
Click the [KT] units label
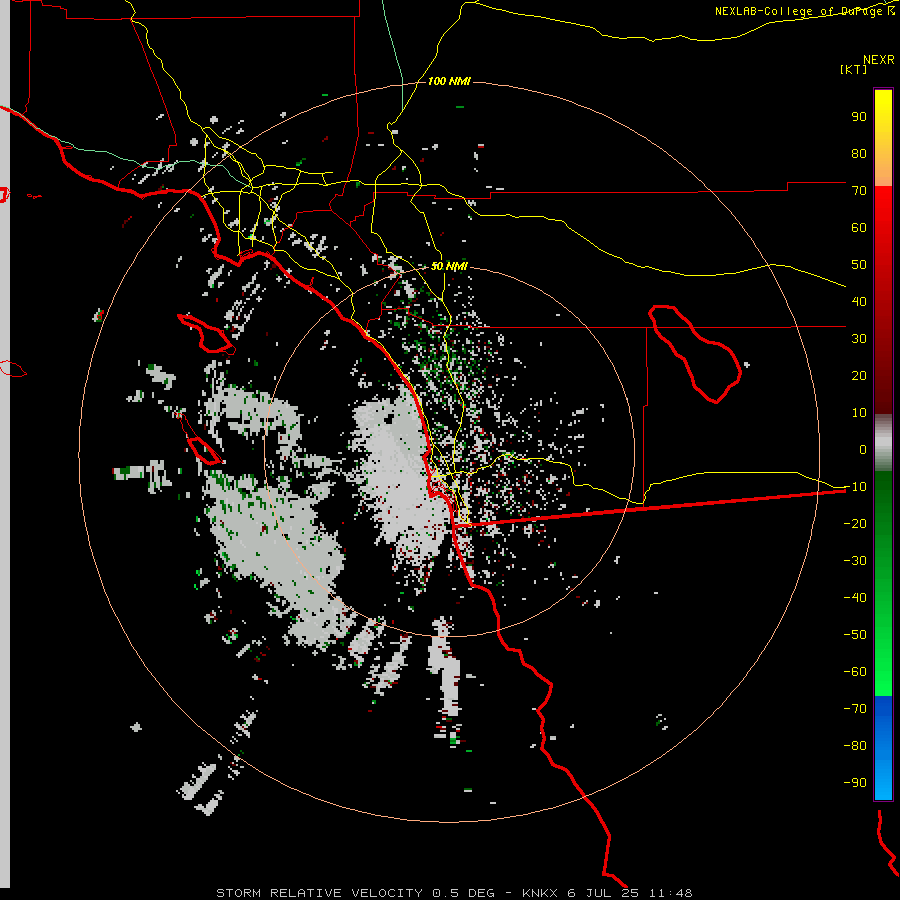click(853, 69)
